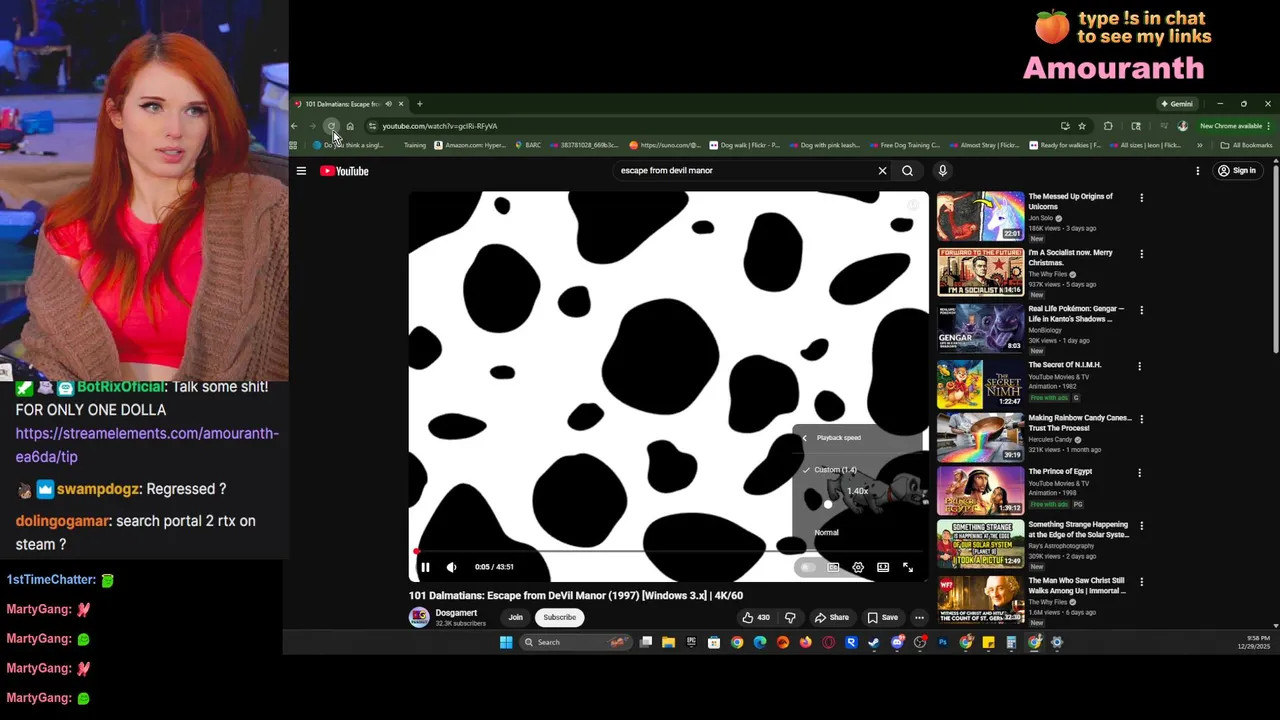Go to the YouTube home logo
Screen dimensions: 1280x720
pyautogui.click(x=345, y=171)
